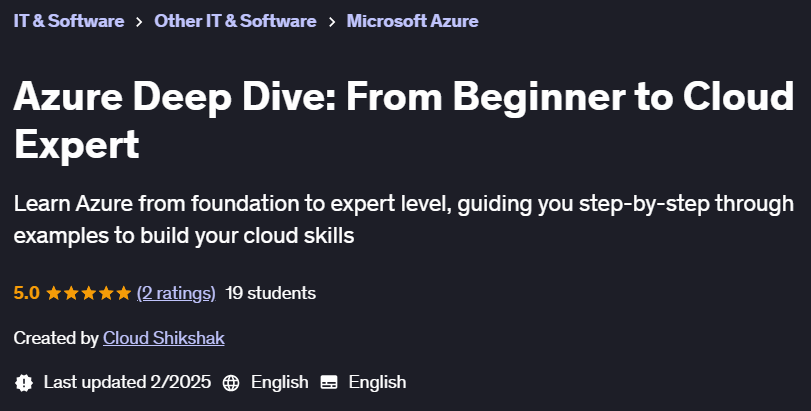Open the Microsoft Azure breadcrumb link

412,21
